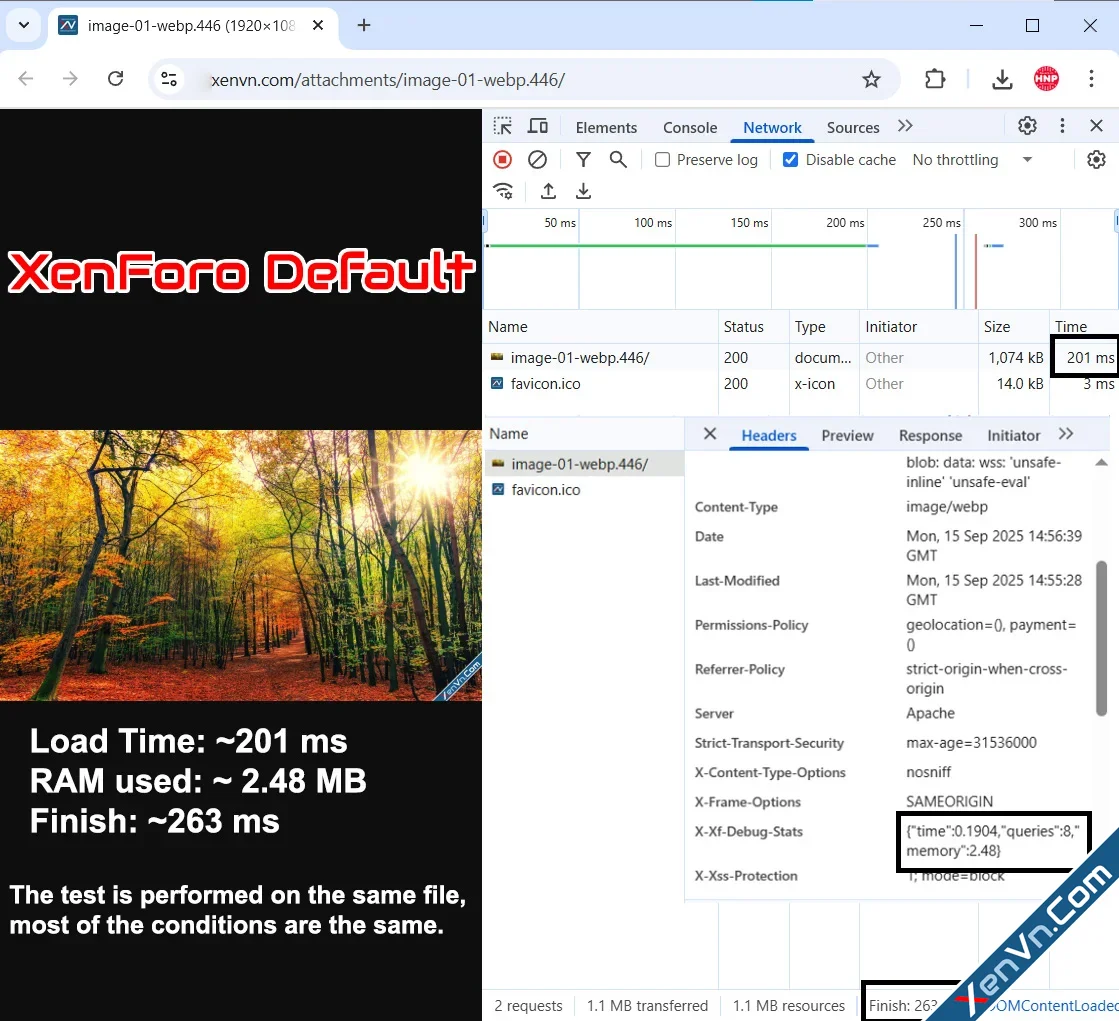
Task: Activate the inspect element picker
Action: point(502,126)
